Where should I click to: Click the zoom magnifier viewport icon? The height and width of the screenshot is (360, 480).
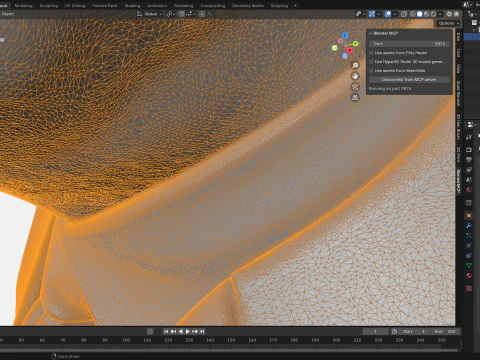point(355,65)
